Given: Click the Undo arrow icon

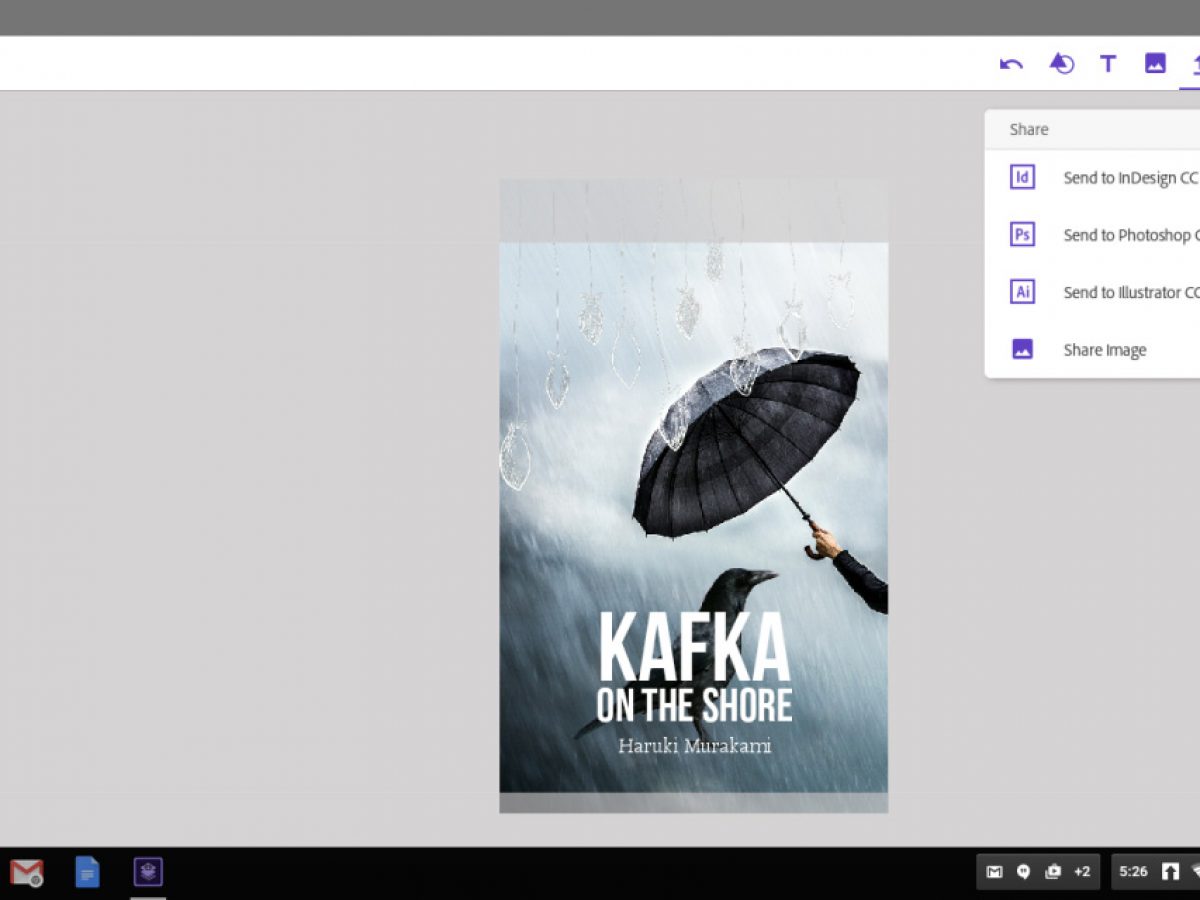Looking at the screenshot, I should click(1011, 65).
